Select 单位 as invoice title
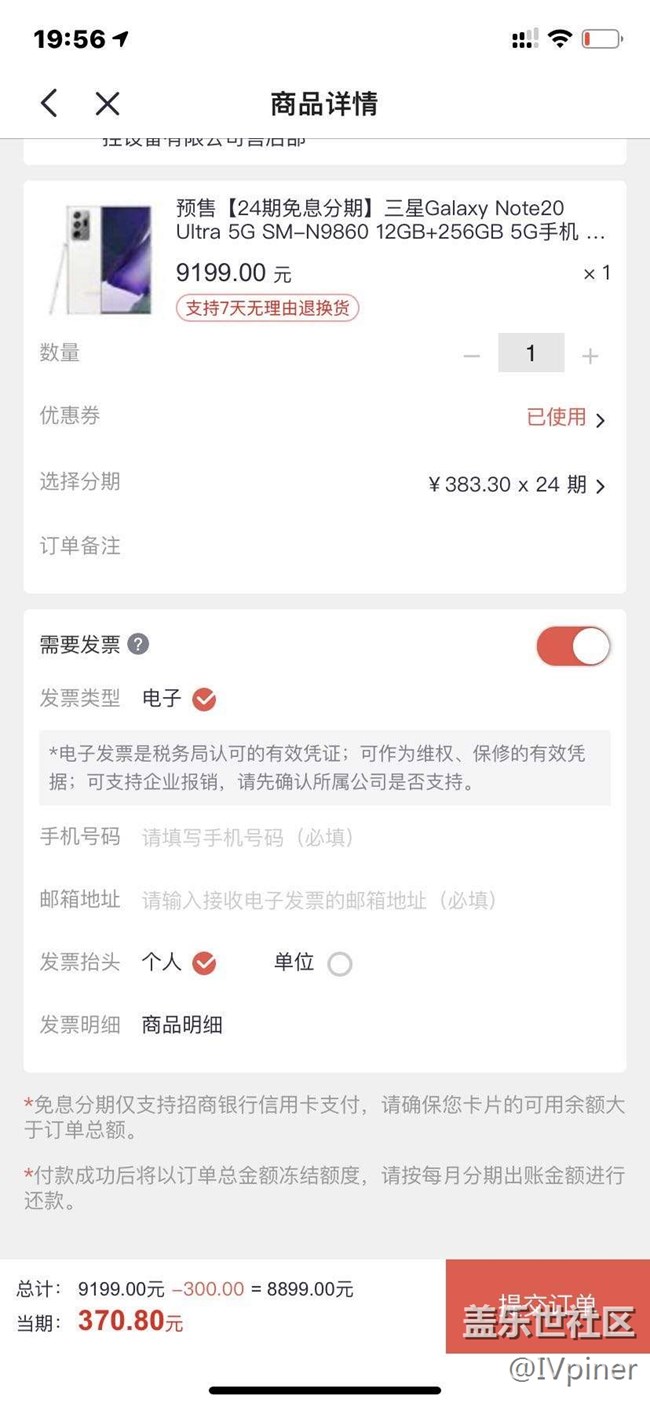 coord(339,963)
